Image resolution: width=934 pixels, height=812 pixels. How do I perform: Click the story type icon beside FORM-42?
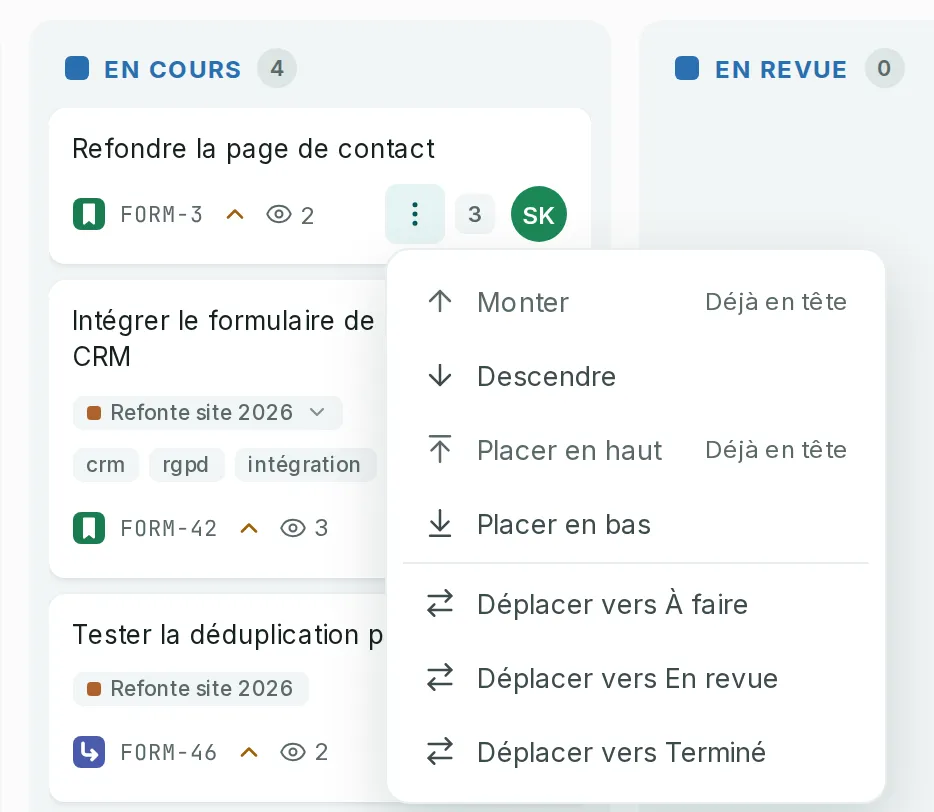pos(89,528)
